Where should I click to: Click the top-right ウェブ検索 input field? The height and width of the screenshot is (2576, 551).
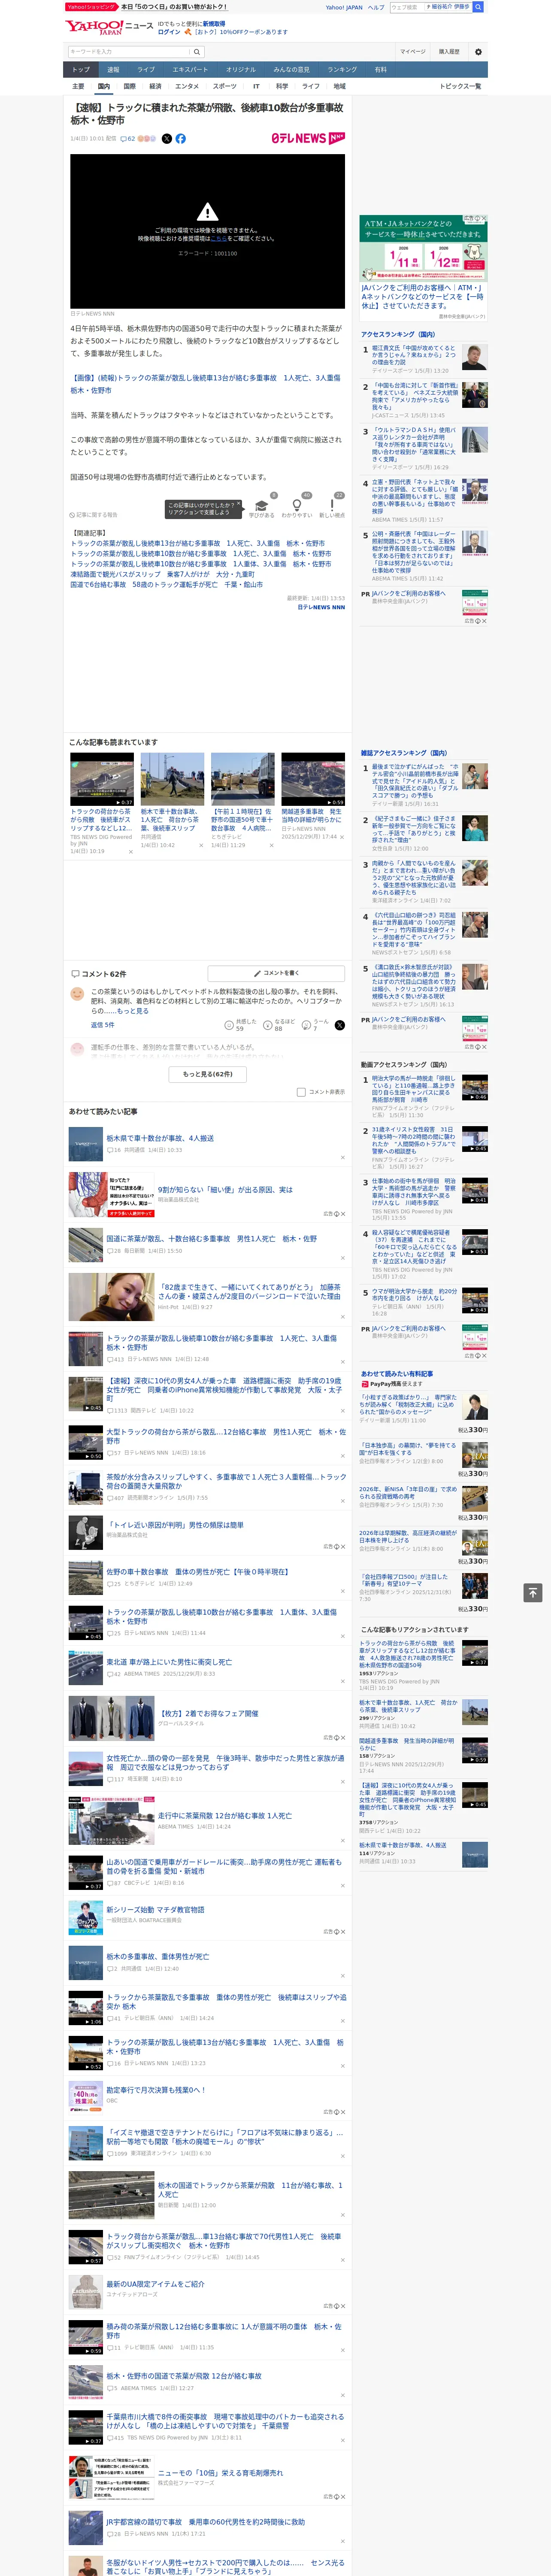click(x=406, y=7)
